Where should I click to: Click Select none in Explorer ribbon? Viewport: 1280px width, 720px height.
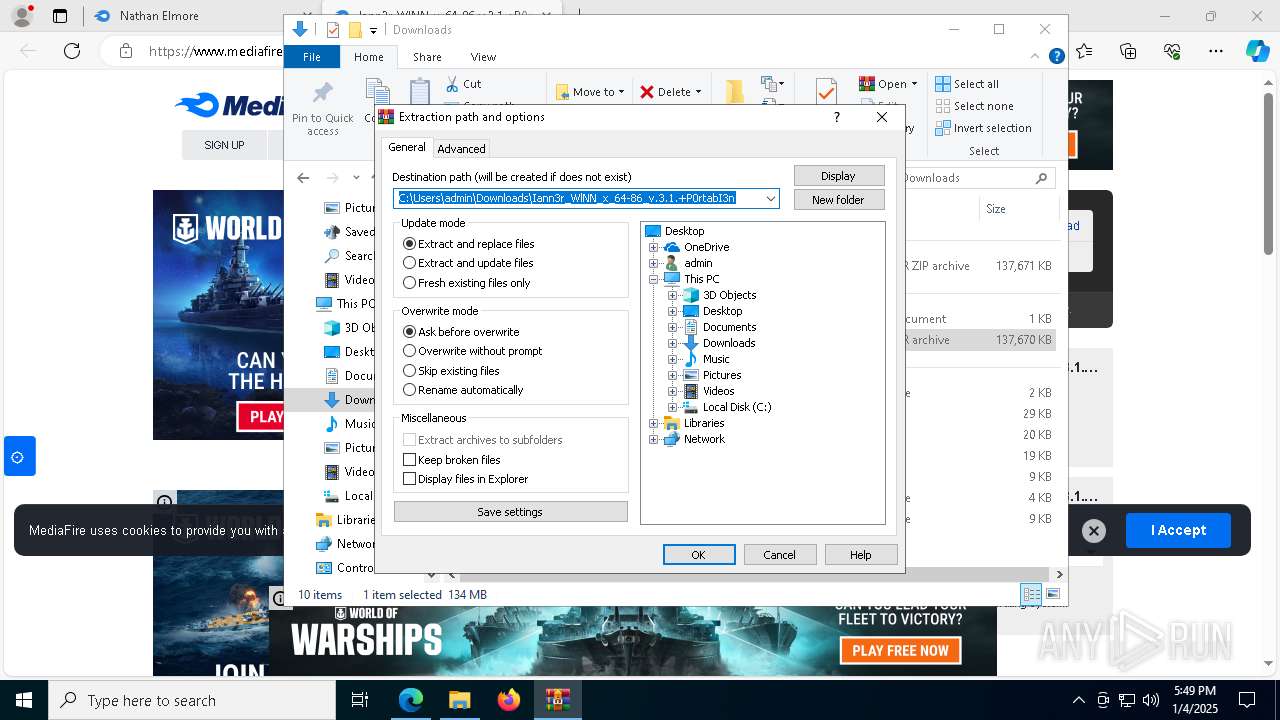pyautogui.click(x=974, y=106)
